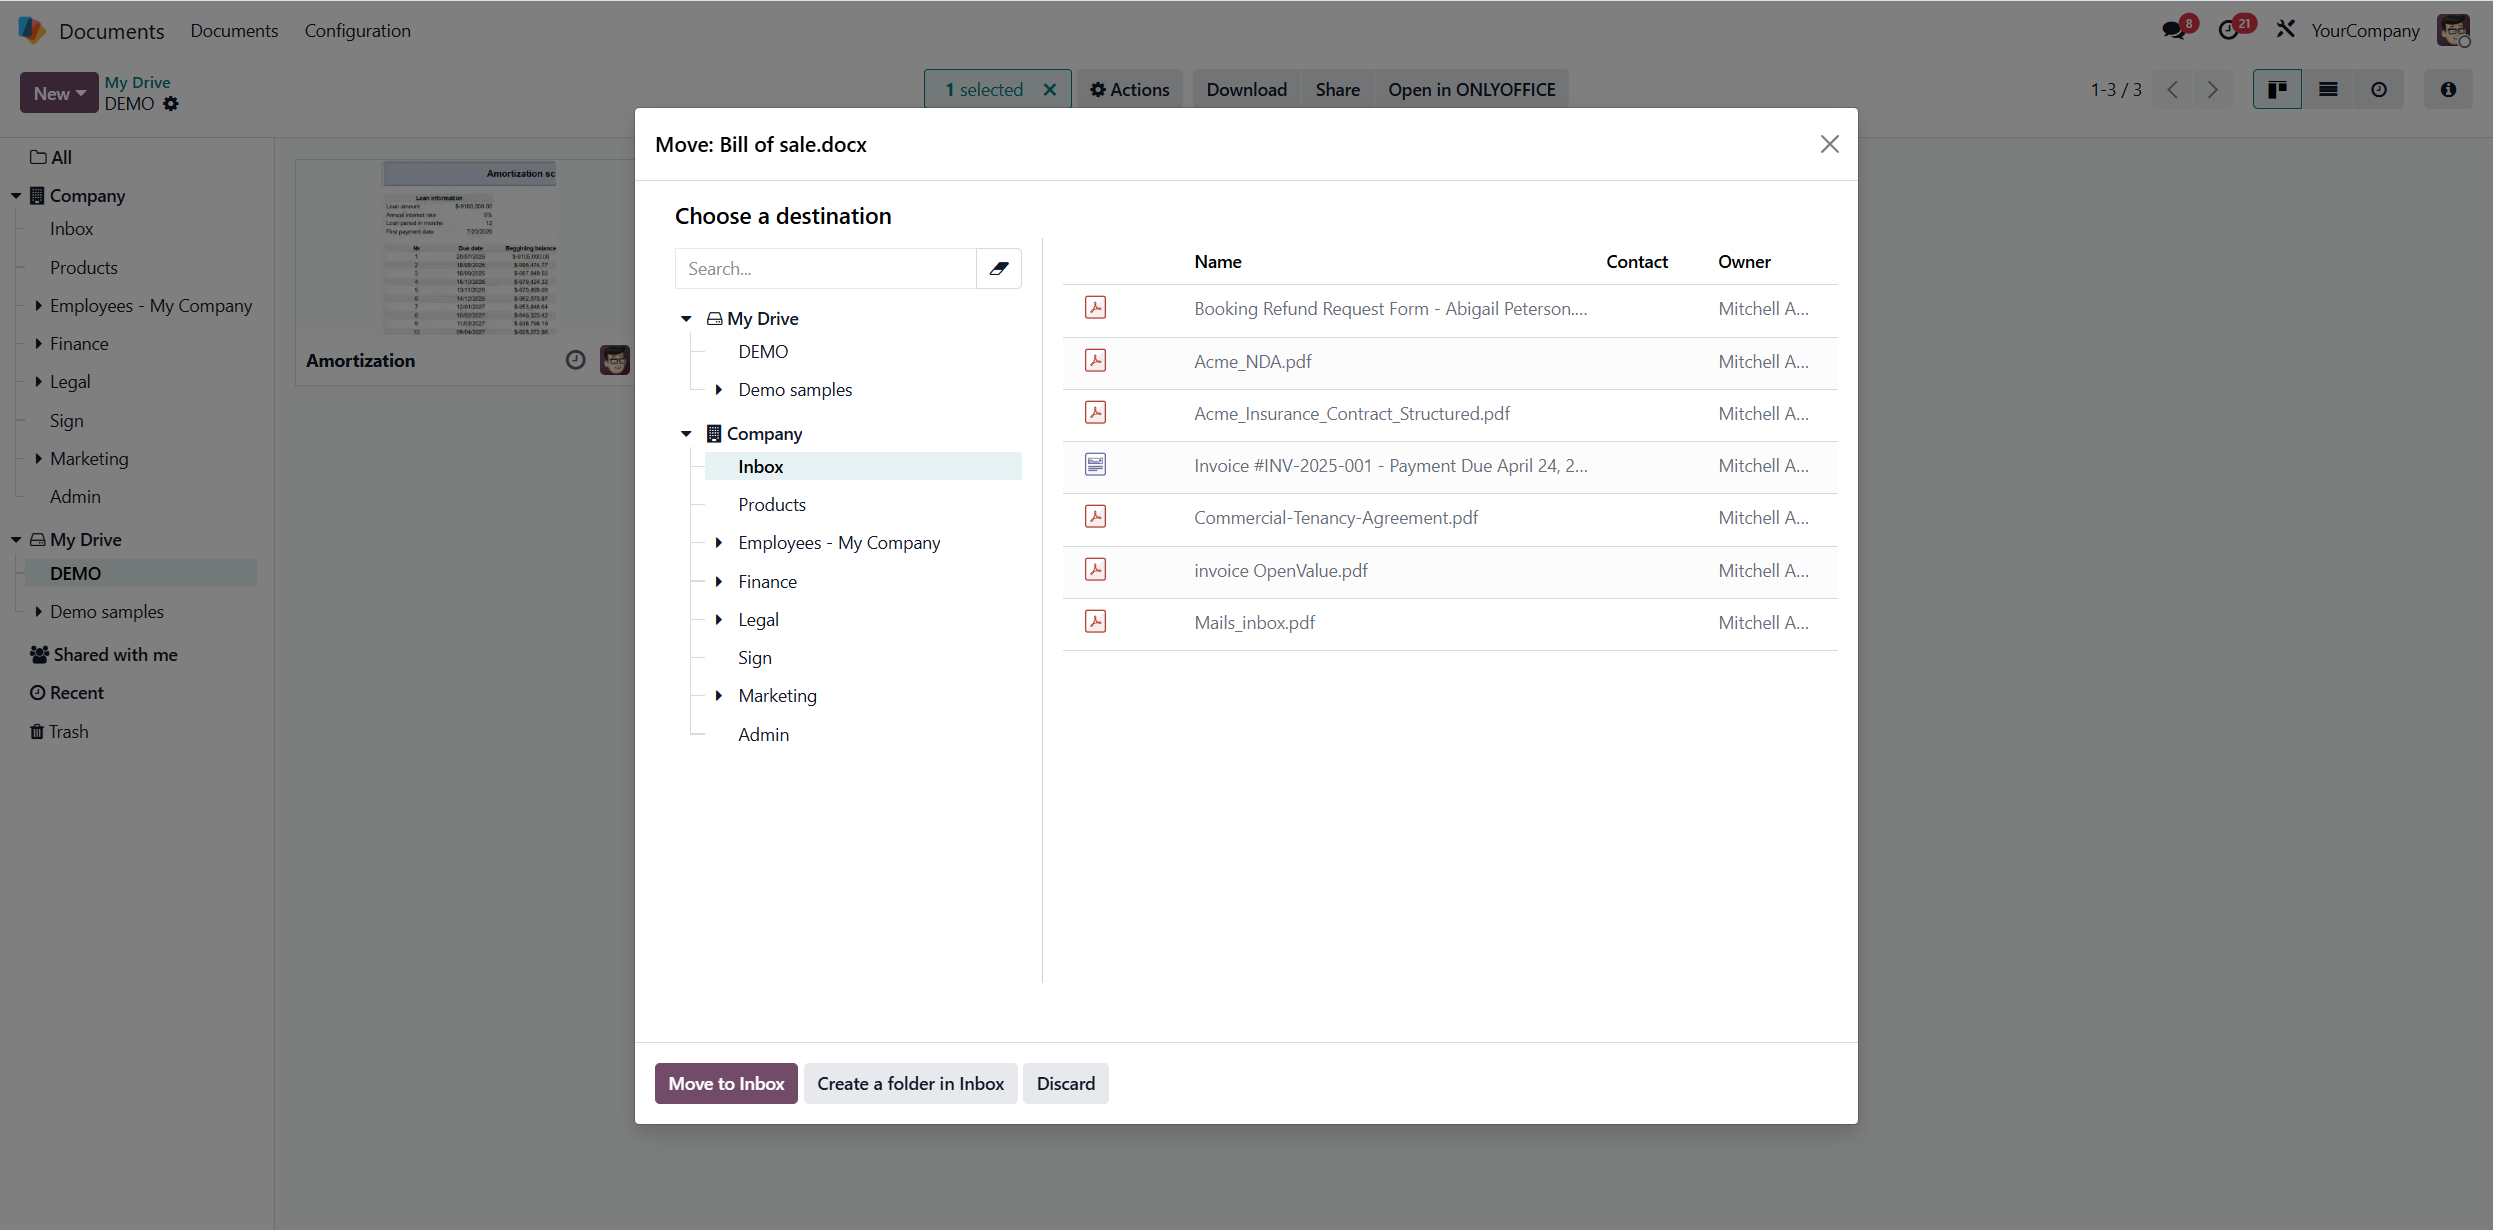Close the Move dialog with the X
This screenshot has height=1230, width=2493.
[1829, 144]
